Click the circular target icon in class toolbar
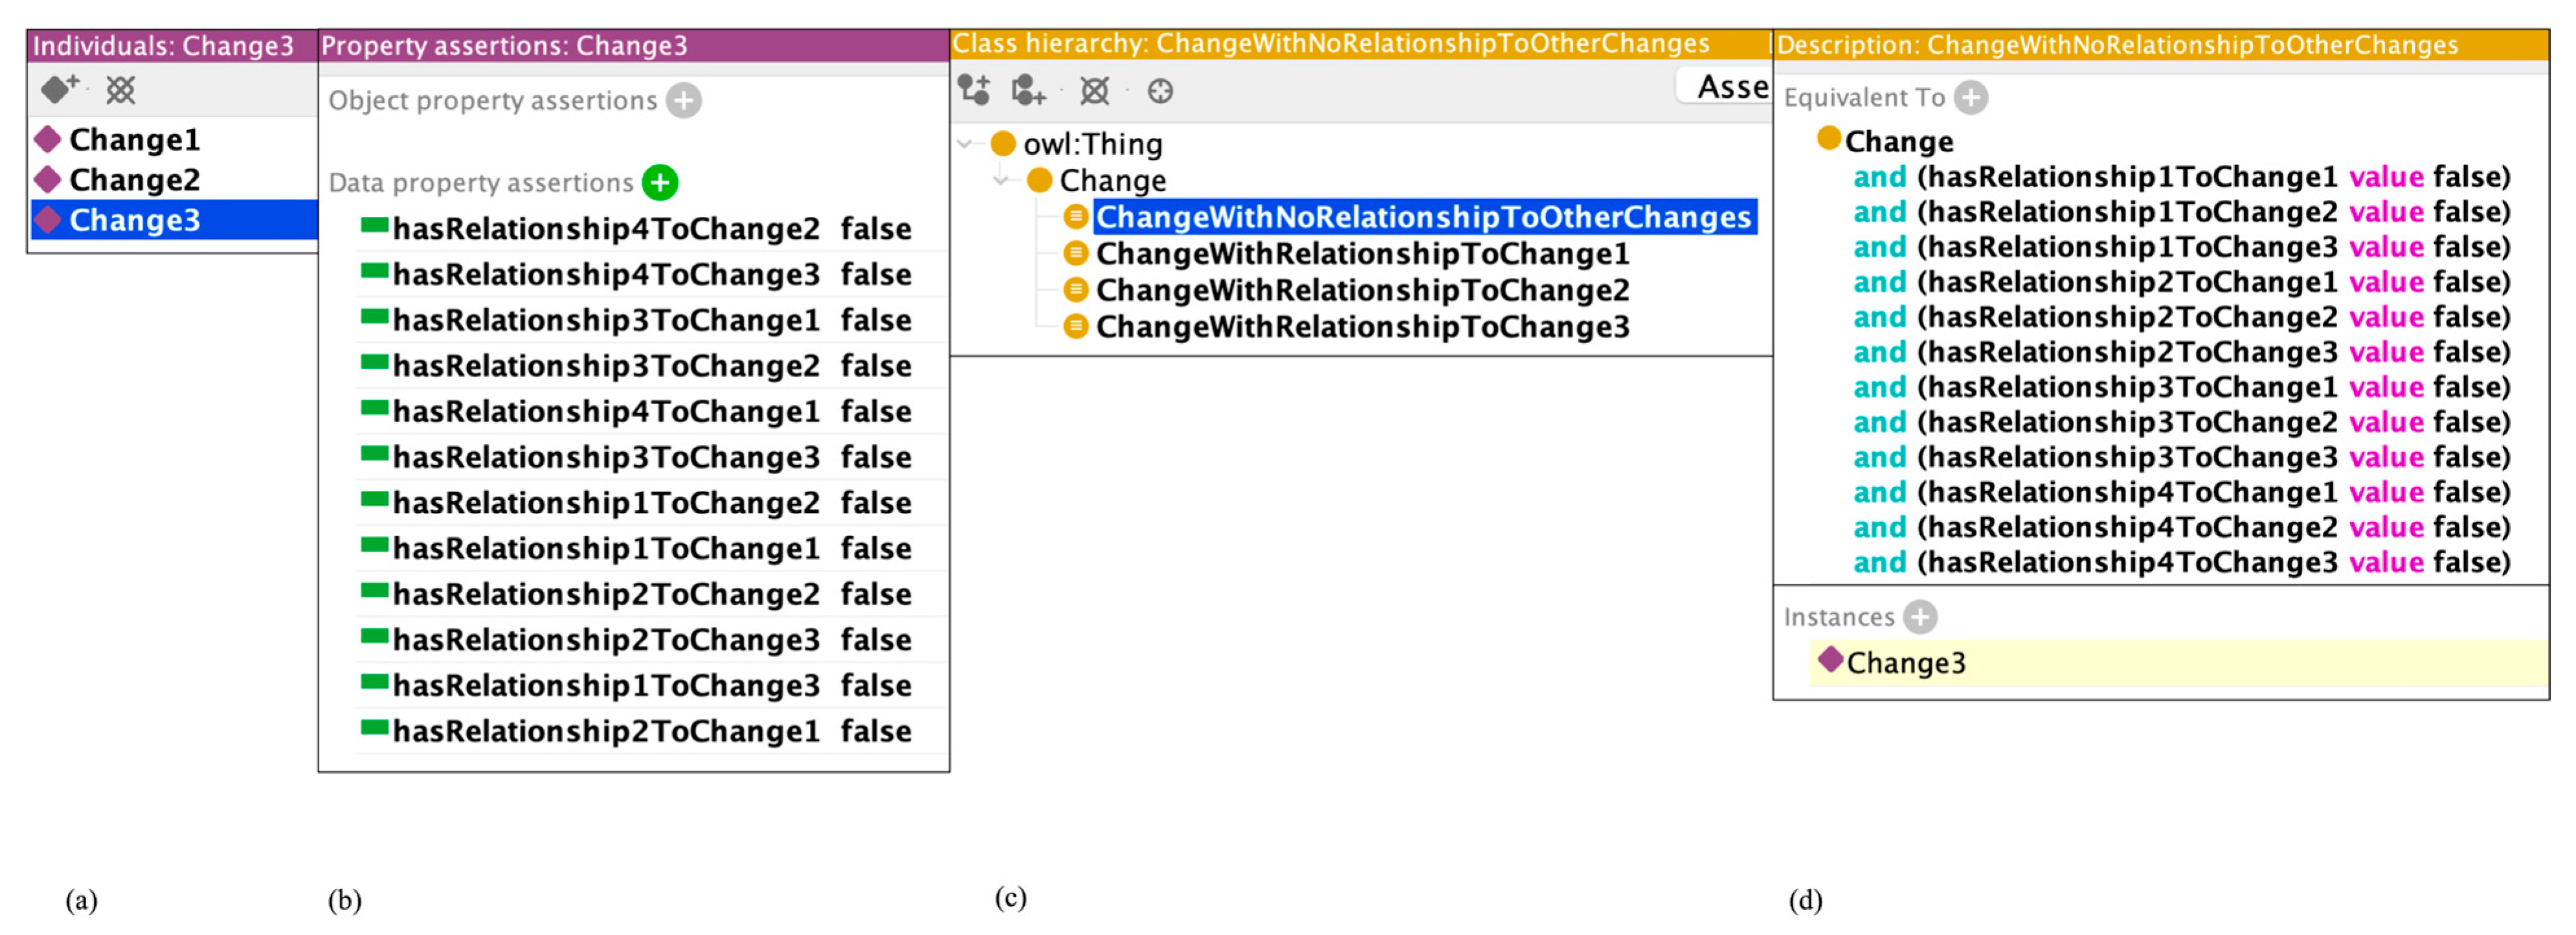The image size is (2576, 935). pos(1160,92)
